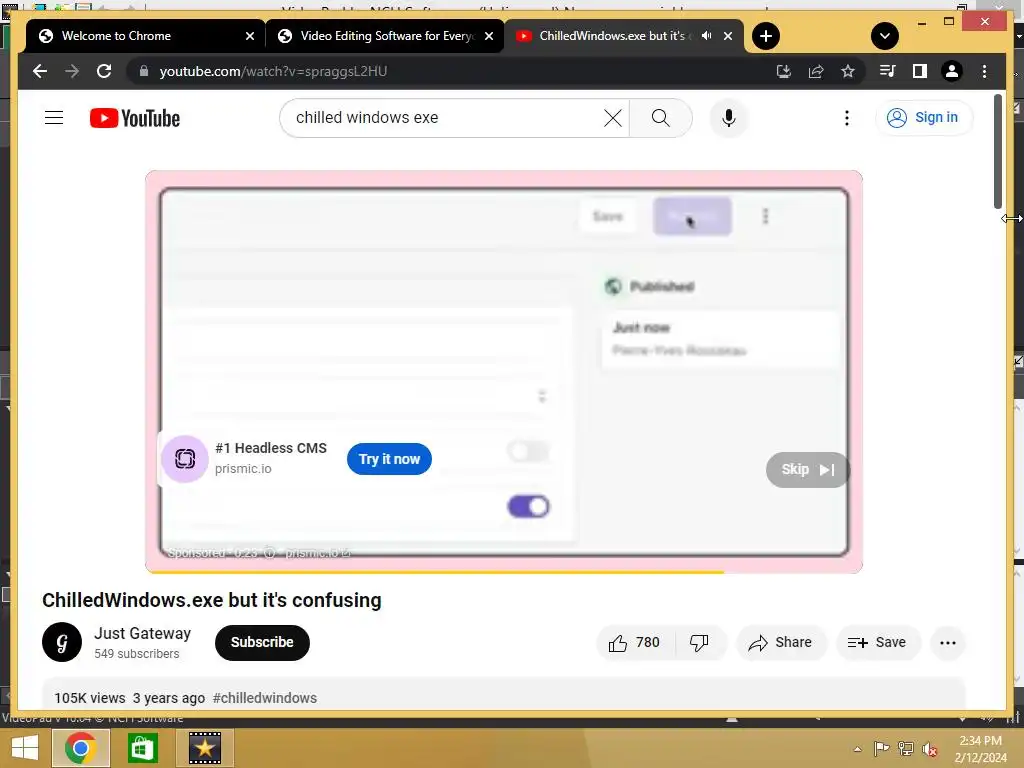Click the page vertical scrollbar
The image size is (1024, 768).
point(997,152)
